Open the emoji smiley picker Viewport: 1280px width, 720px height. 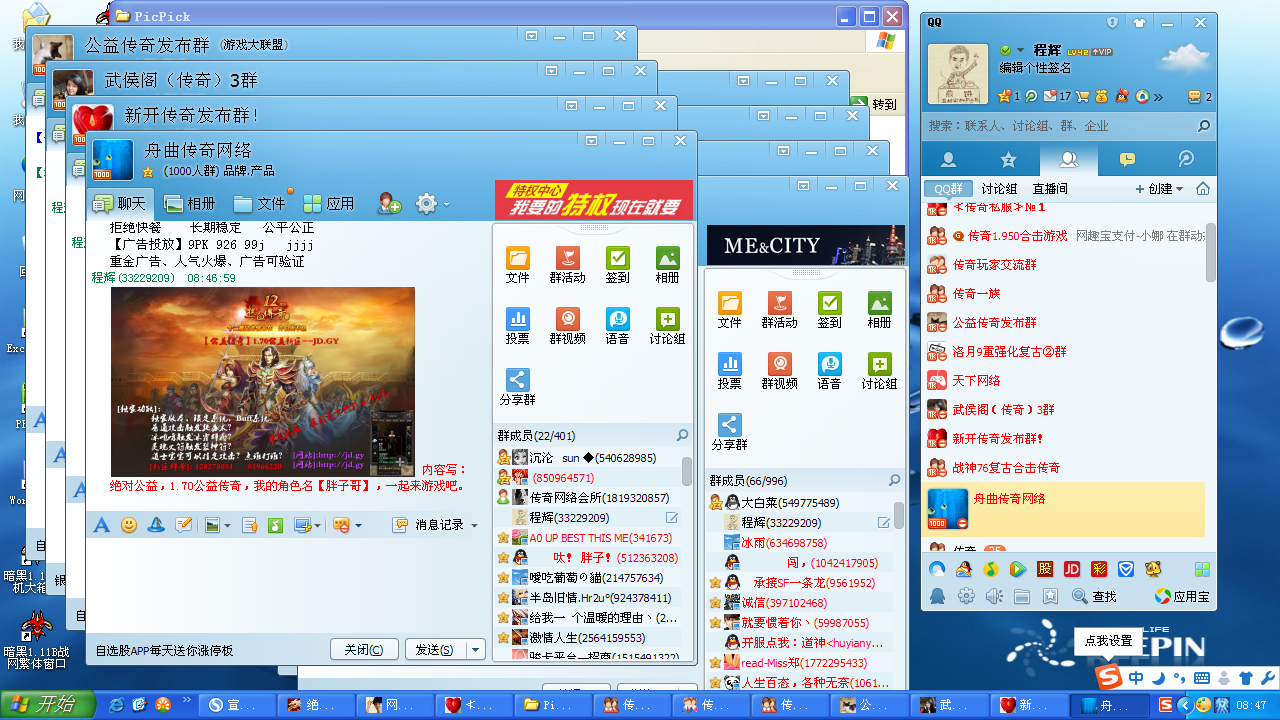point(129,525)
